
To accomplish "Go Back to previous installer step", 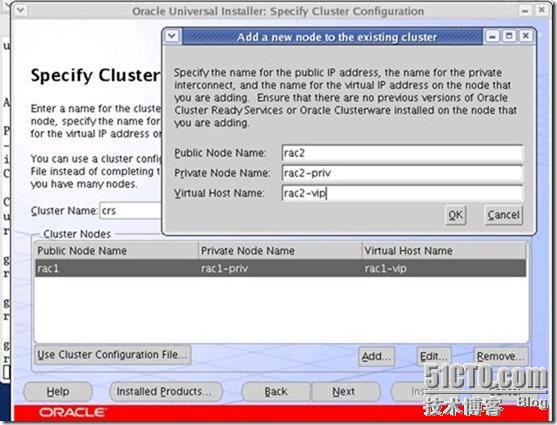I will [x=276, y=392].
